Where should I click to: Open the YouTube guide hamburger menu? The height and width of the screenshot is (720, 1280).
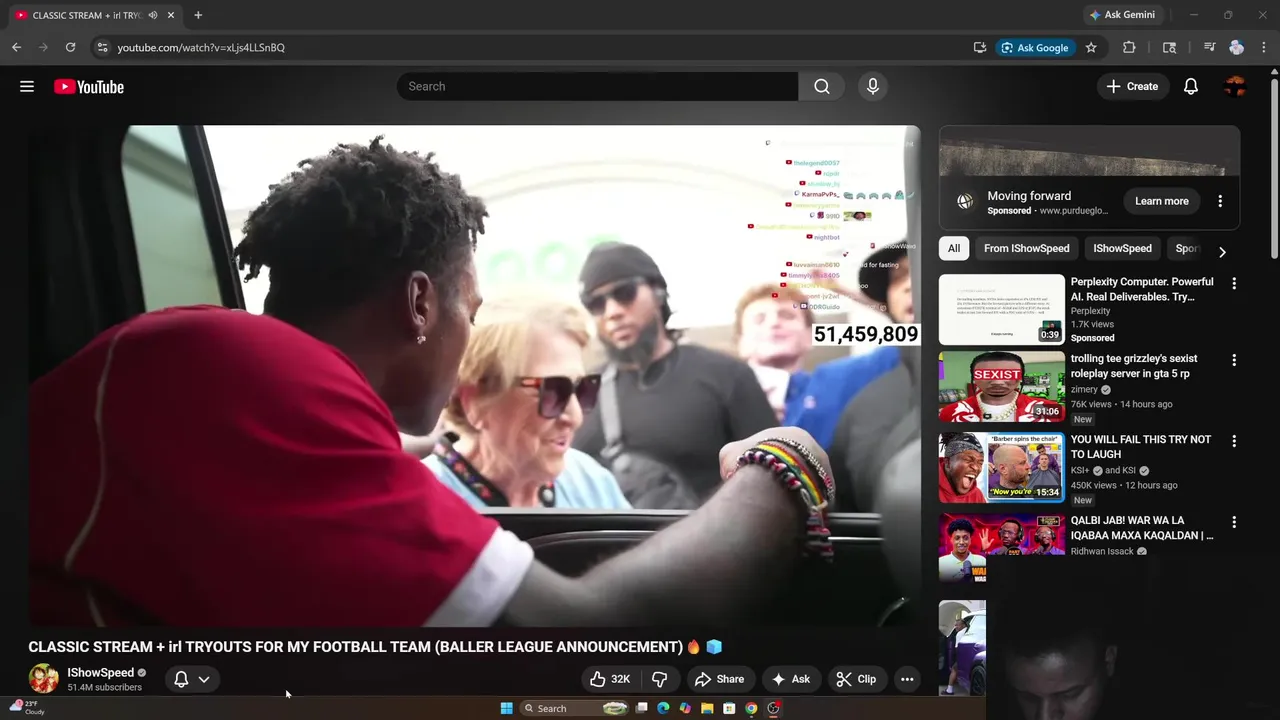pyautogui.click(x=27, y=87)
